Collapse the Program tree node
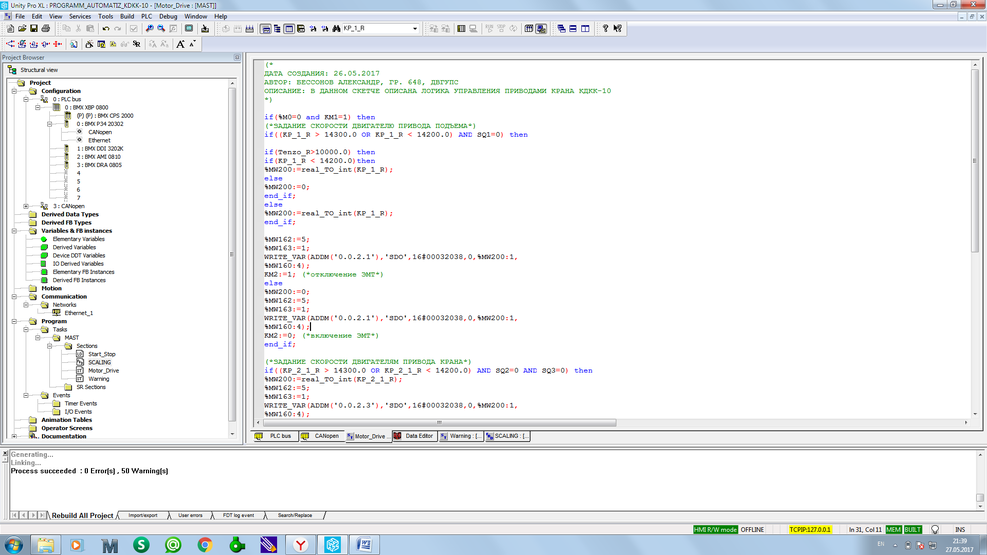Screen dimensions: 987x555 pos(14,321)
